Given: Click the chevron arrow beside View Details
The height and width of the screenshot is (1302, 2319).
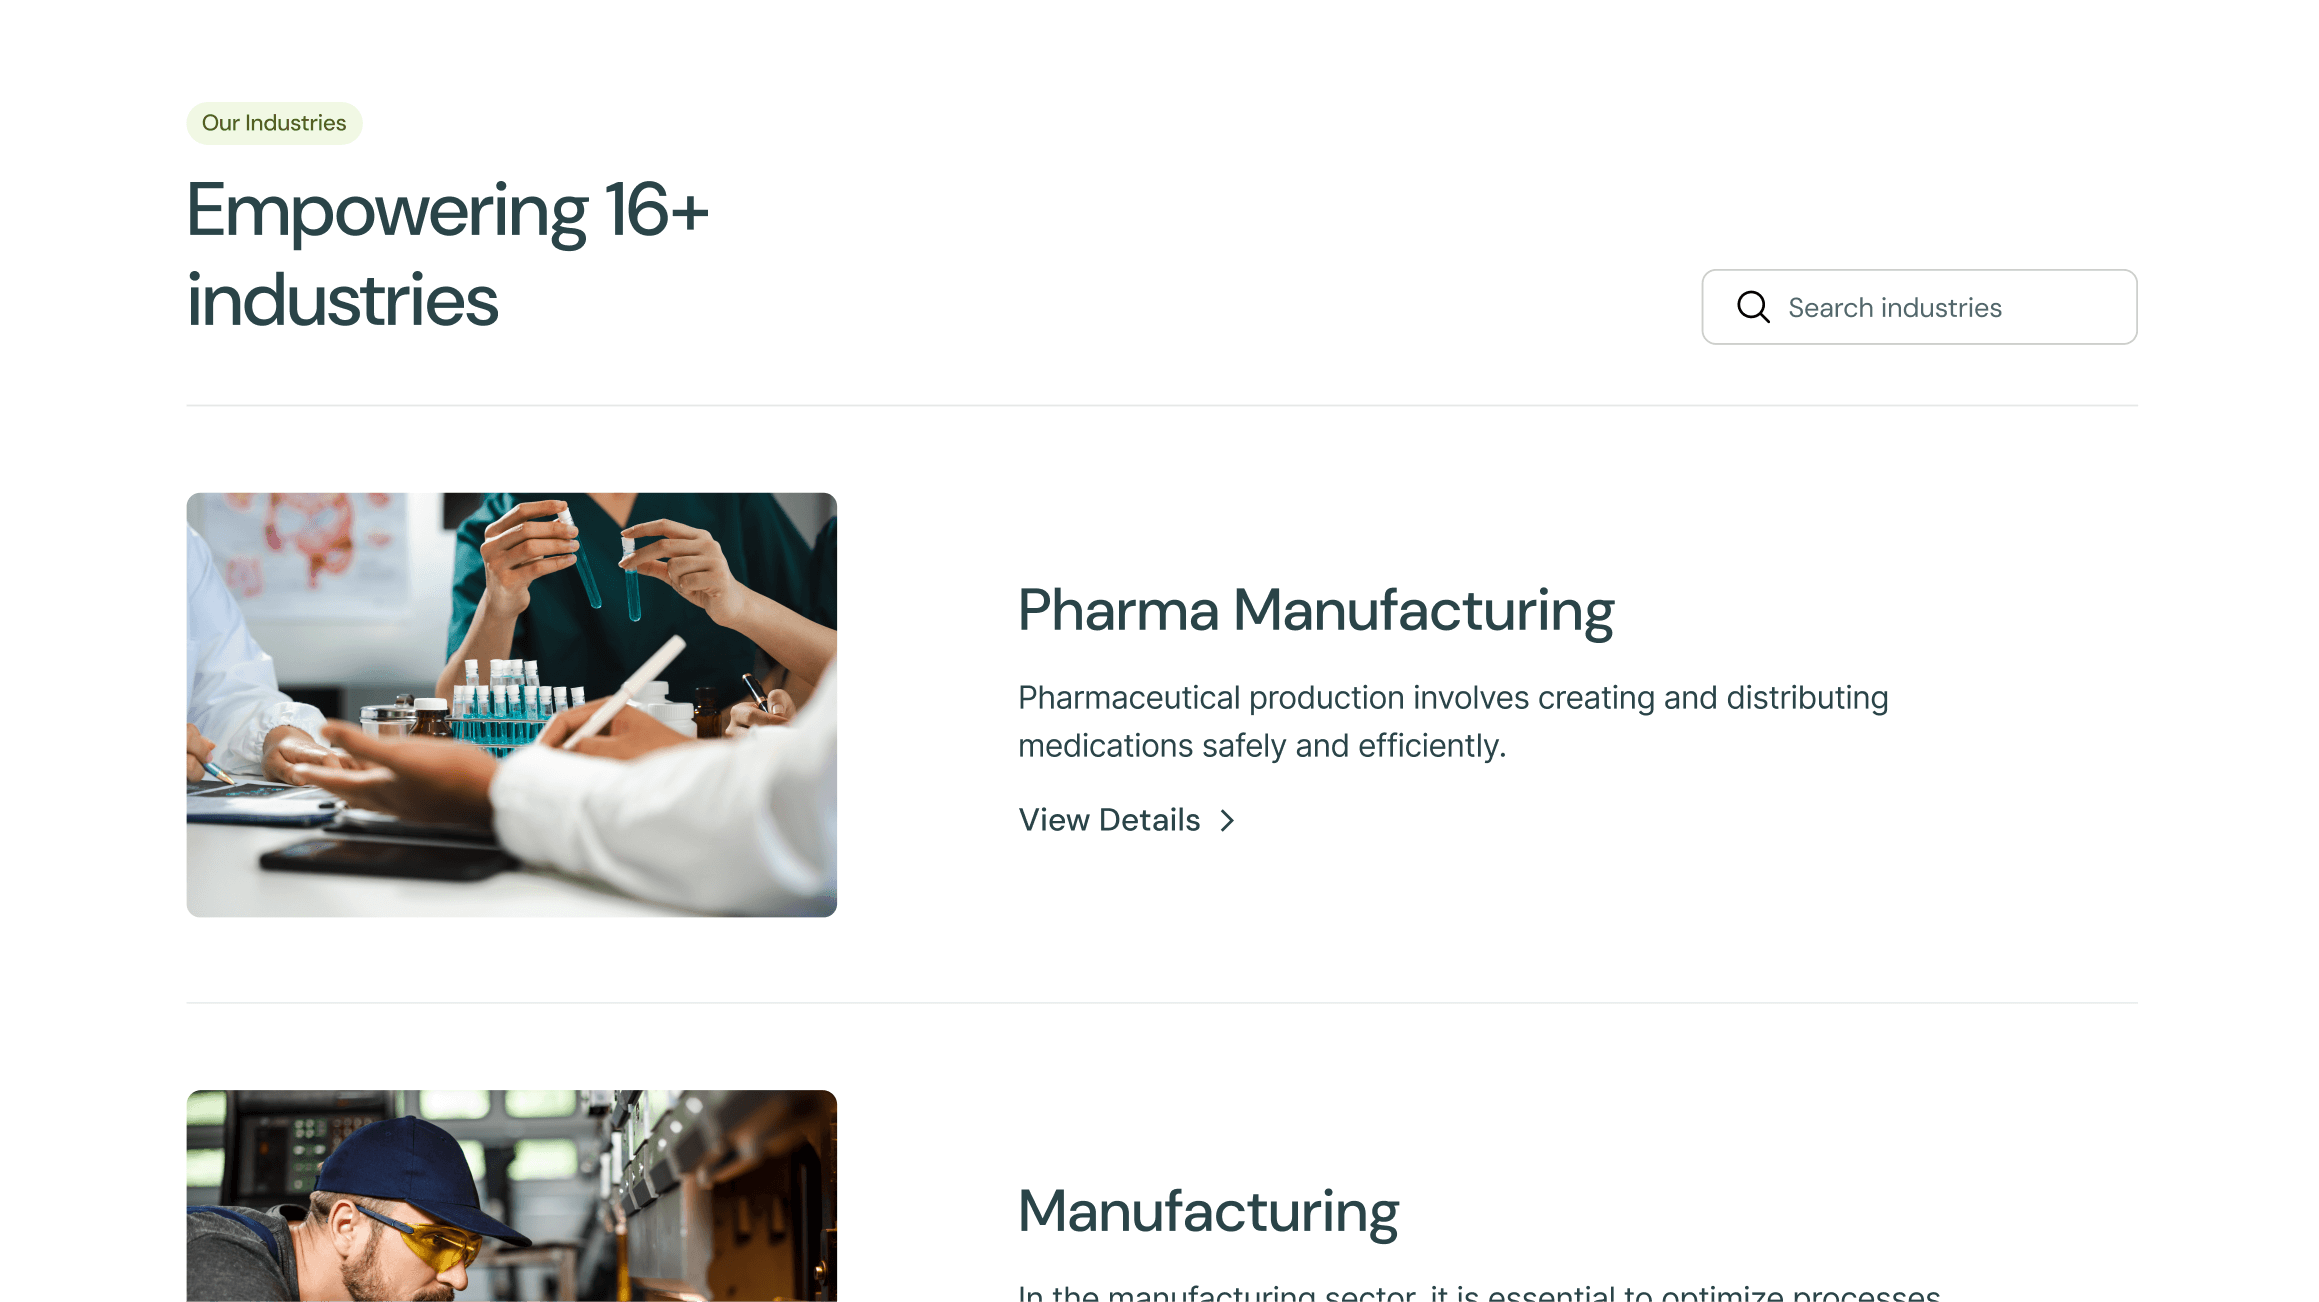Looking at the screenshot, I should pos(1227,821).
